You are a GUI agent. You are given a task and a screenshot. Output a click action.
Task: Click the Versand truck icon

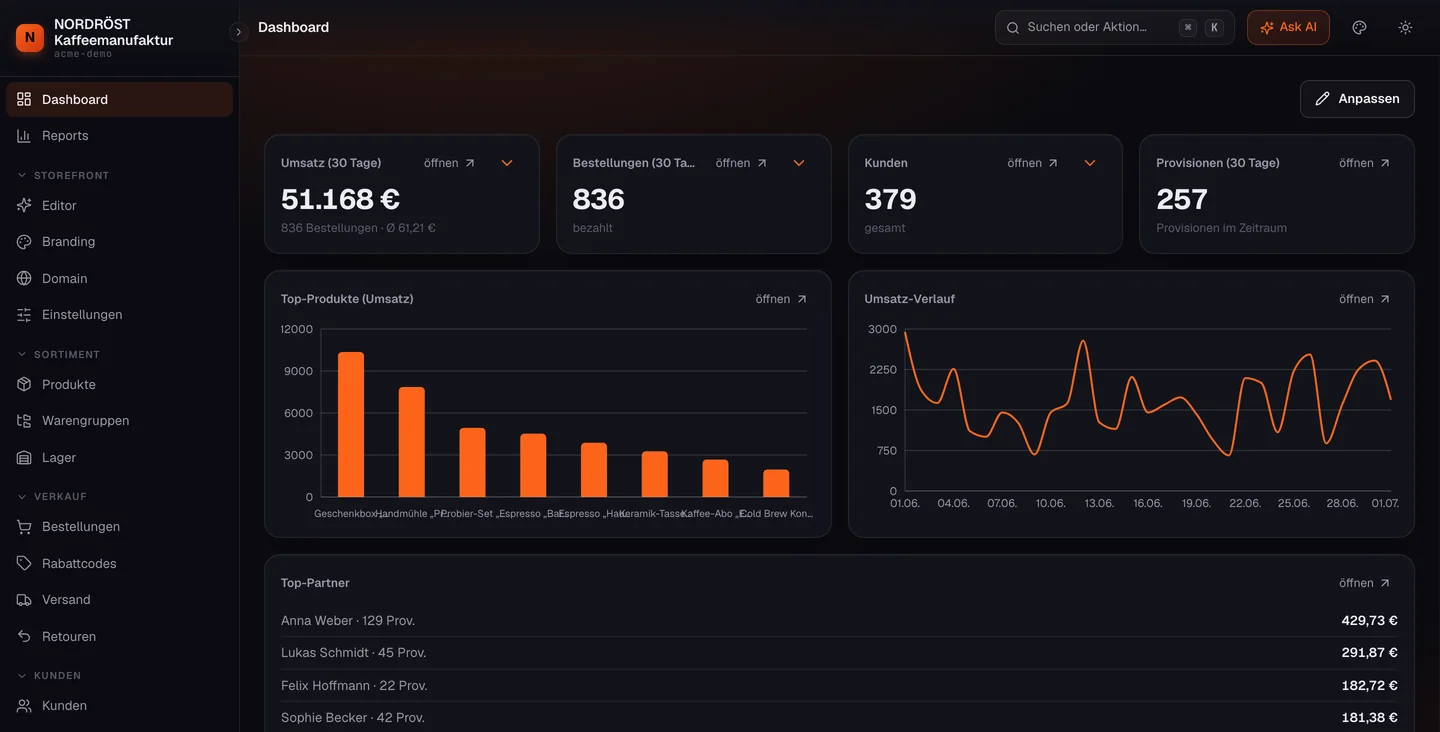coord(24,599)
